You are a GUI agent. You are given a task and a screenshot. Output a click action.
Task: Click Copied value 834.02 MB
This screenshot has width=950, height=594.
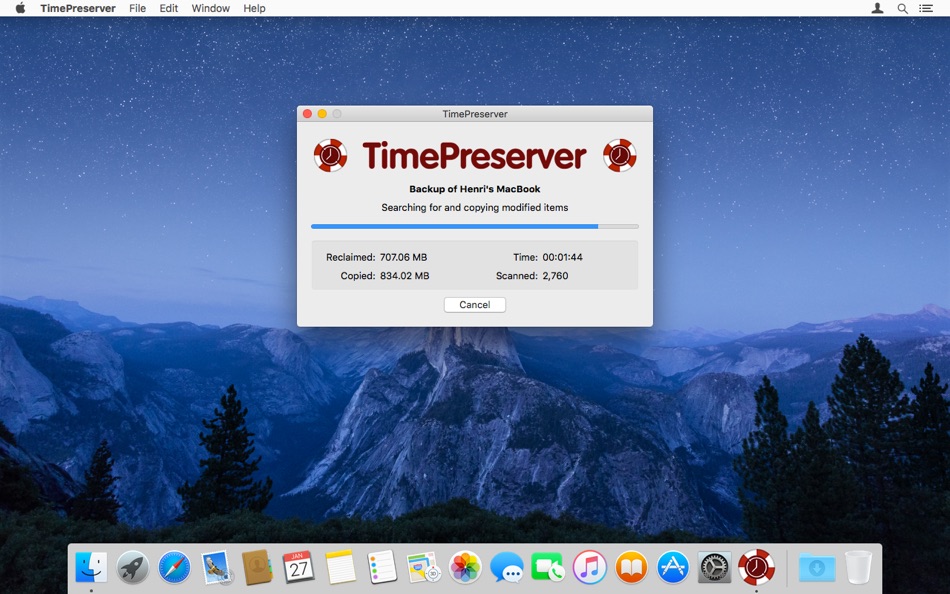point(404,276)
